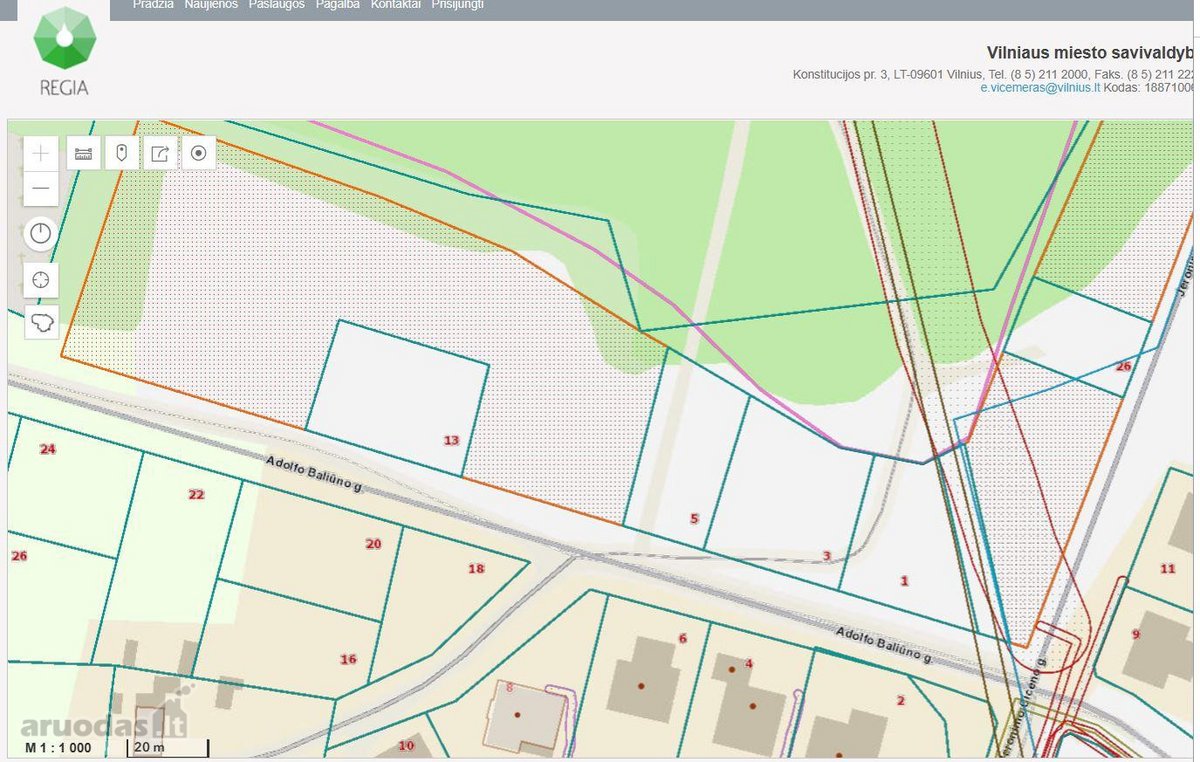Center map using the crosshair locate button
This screenshot has height=762, width=1200.
(x=41, y=280)
